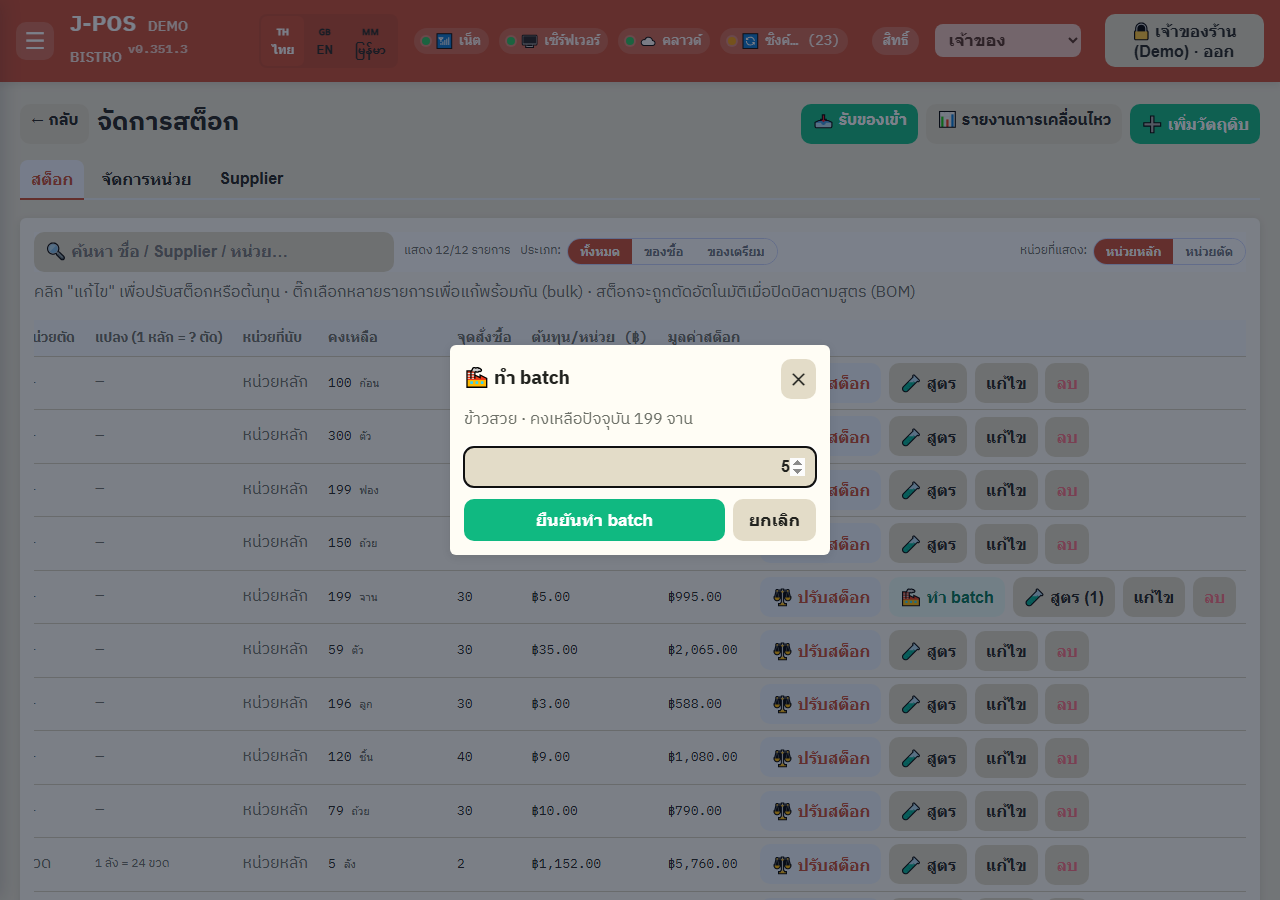Click the batch quantity number field
The image size is (1280, 900).
[640, 467]
